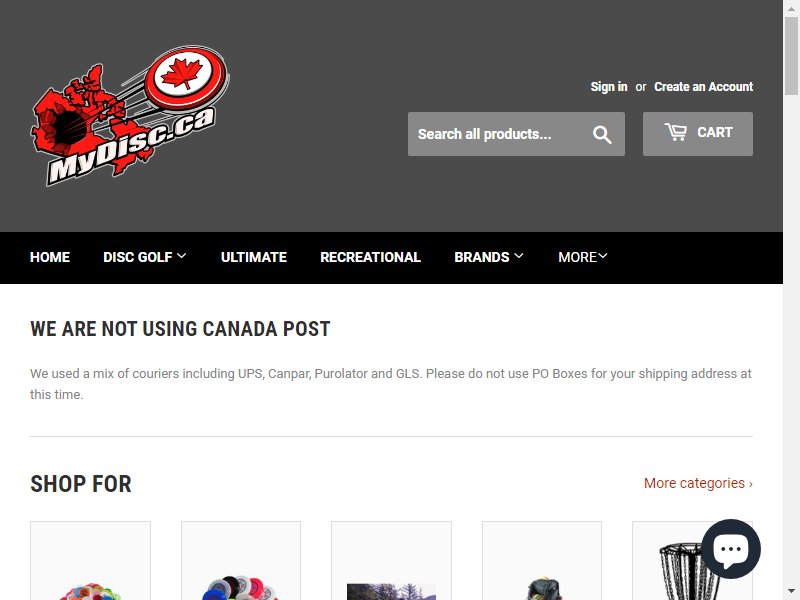Expand the More navigation menu
This screenshot has height=600, width=800.
pos(583,257)
